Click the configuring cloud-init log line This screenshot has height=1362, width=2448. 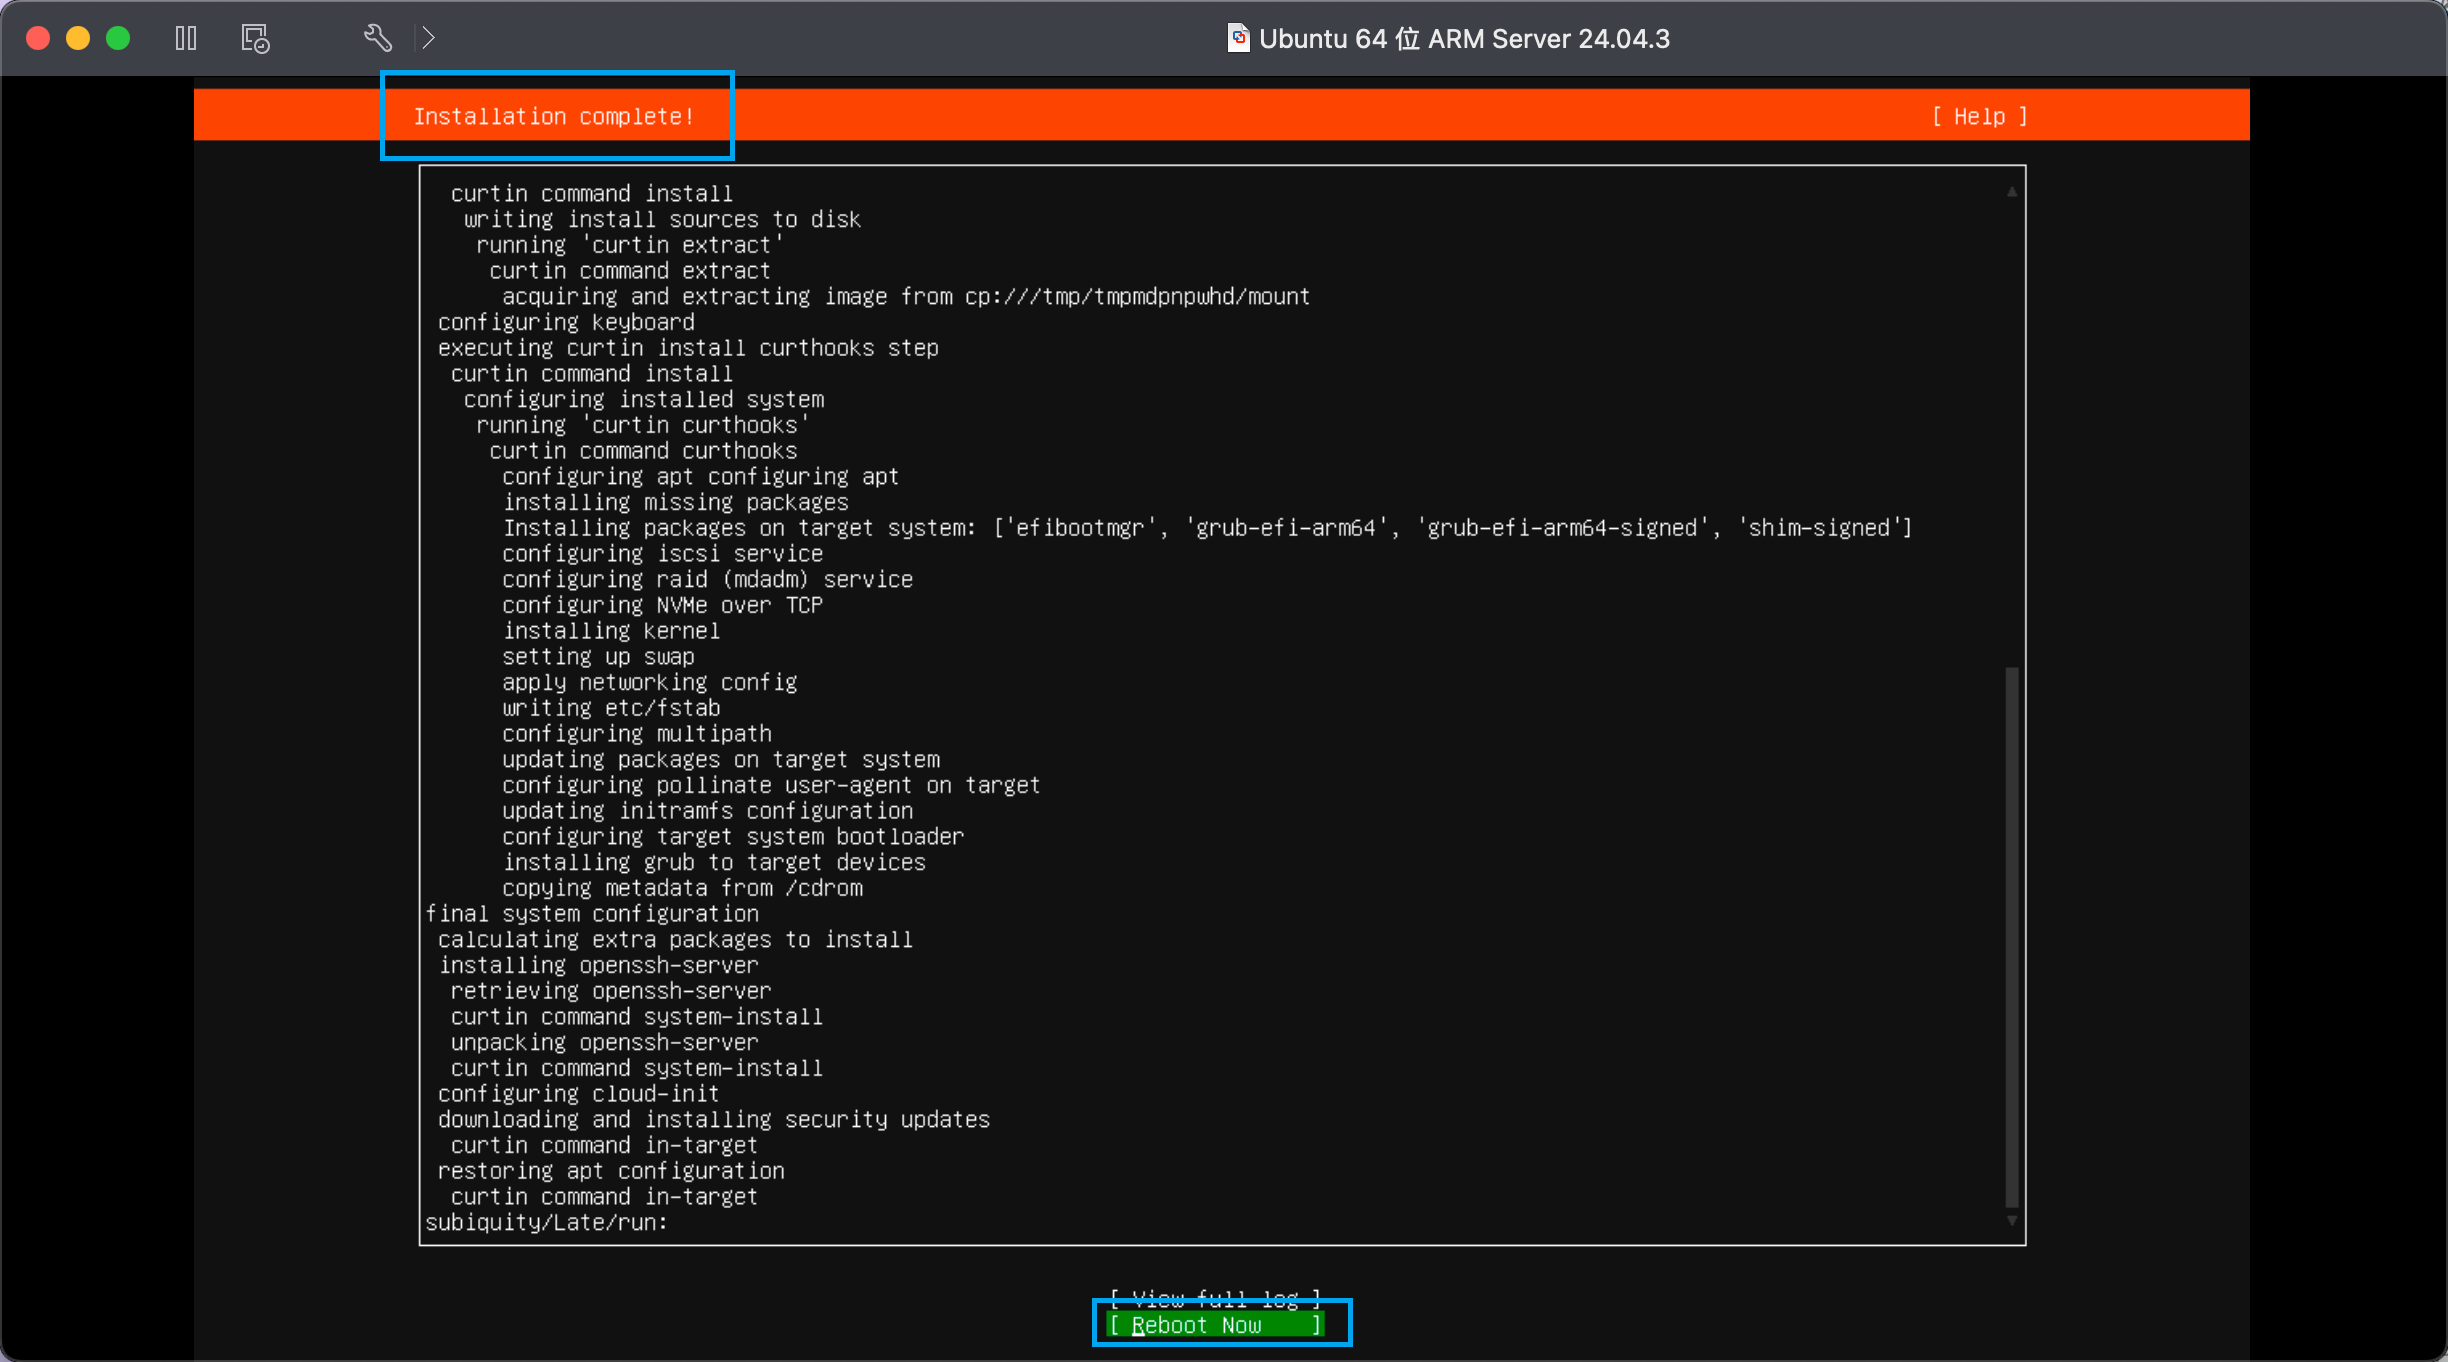click(x=578, y=1094)
